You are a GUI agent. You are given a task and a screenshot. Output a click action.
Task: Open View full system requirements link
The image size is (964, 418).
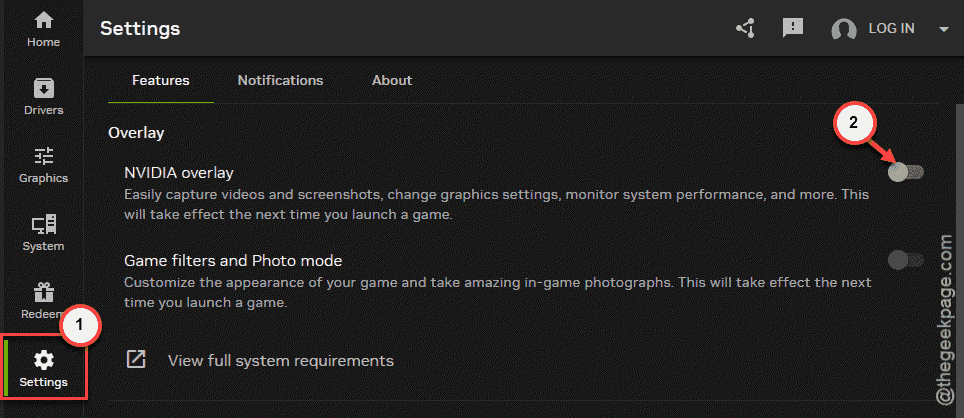pos(280,360)
